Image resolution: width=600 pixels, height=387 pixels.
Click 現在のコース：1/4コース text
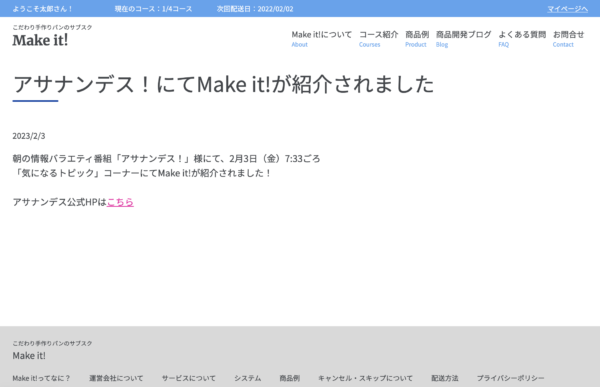153,9
